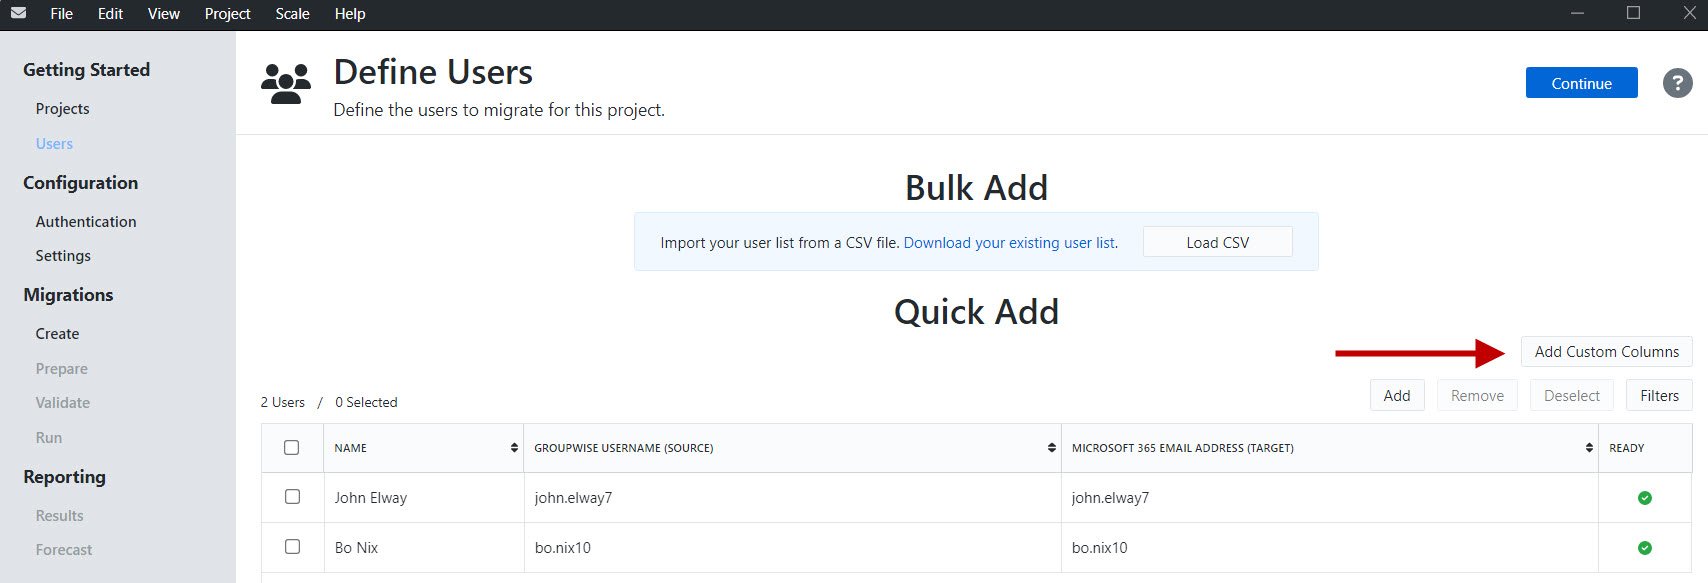The image size is (1708, 583).
Task: Open the Scale menu
Action: (x=292, y=14)
